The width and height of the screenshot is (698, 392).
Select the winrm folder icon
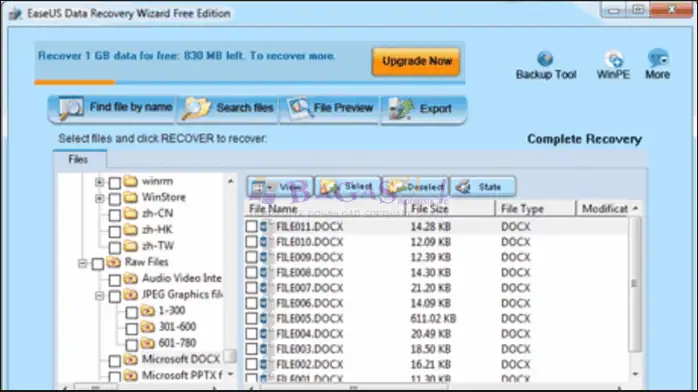point(130,181)
